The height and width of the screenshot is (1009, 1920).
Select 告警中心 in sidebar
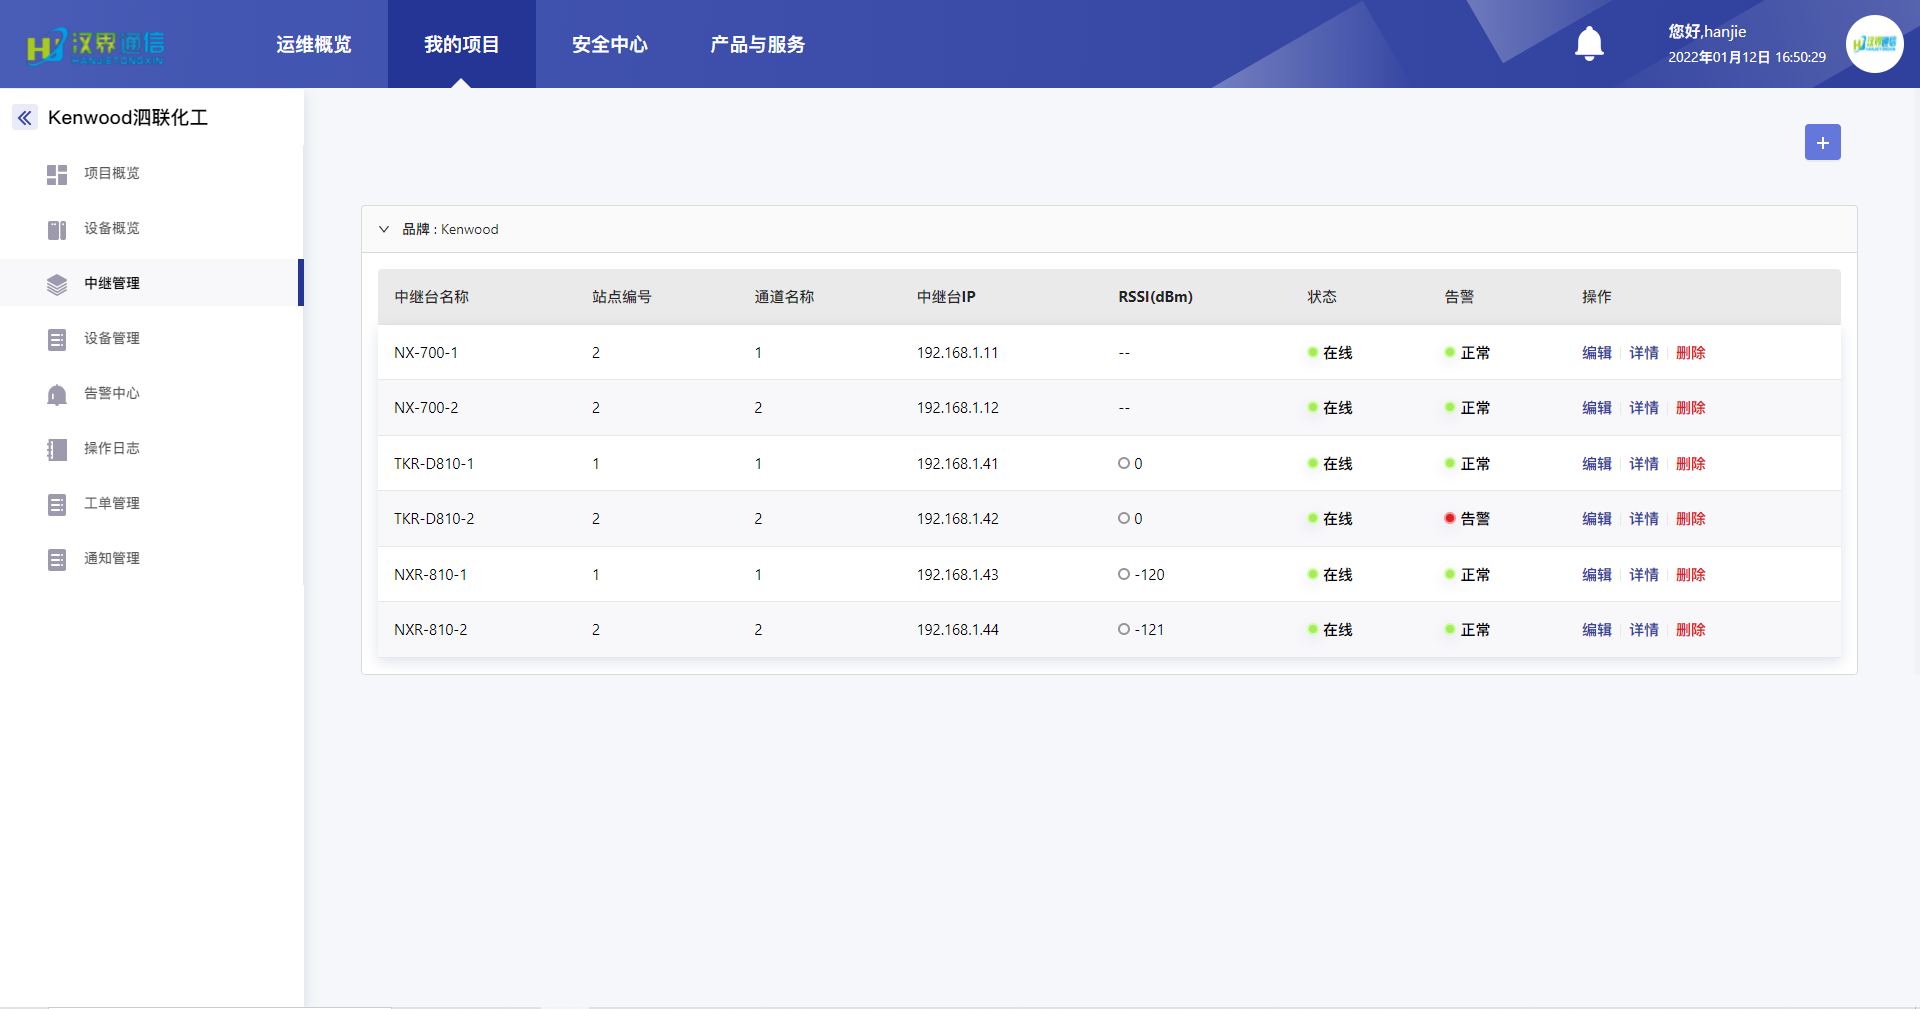click(x=112, y=393)
